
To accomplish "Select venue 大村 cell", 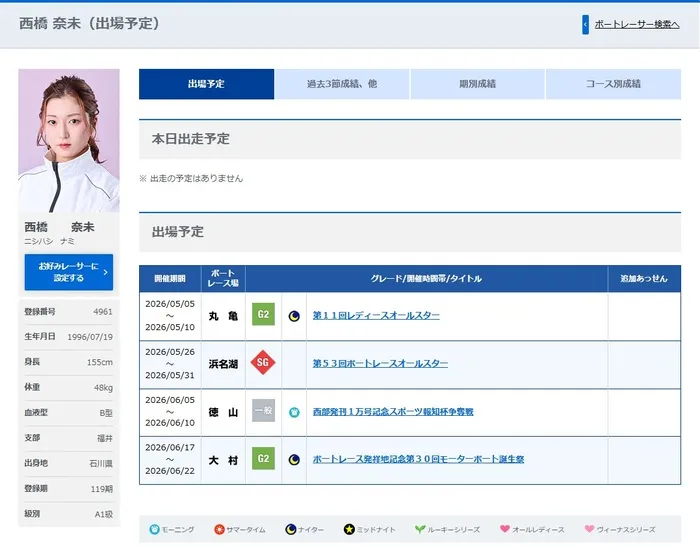I will [223, 460].
